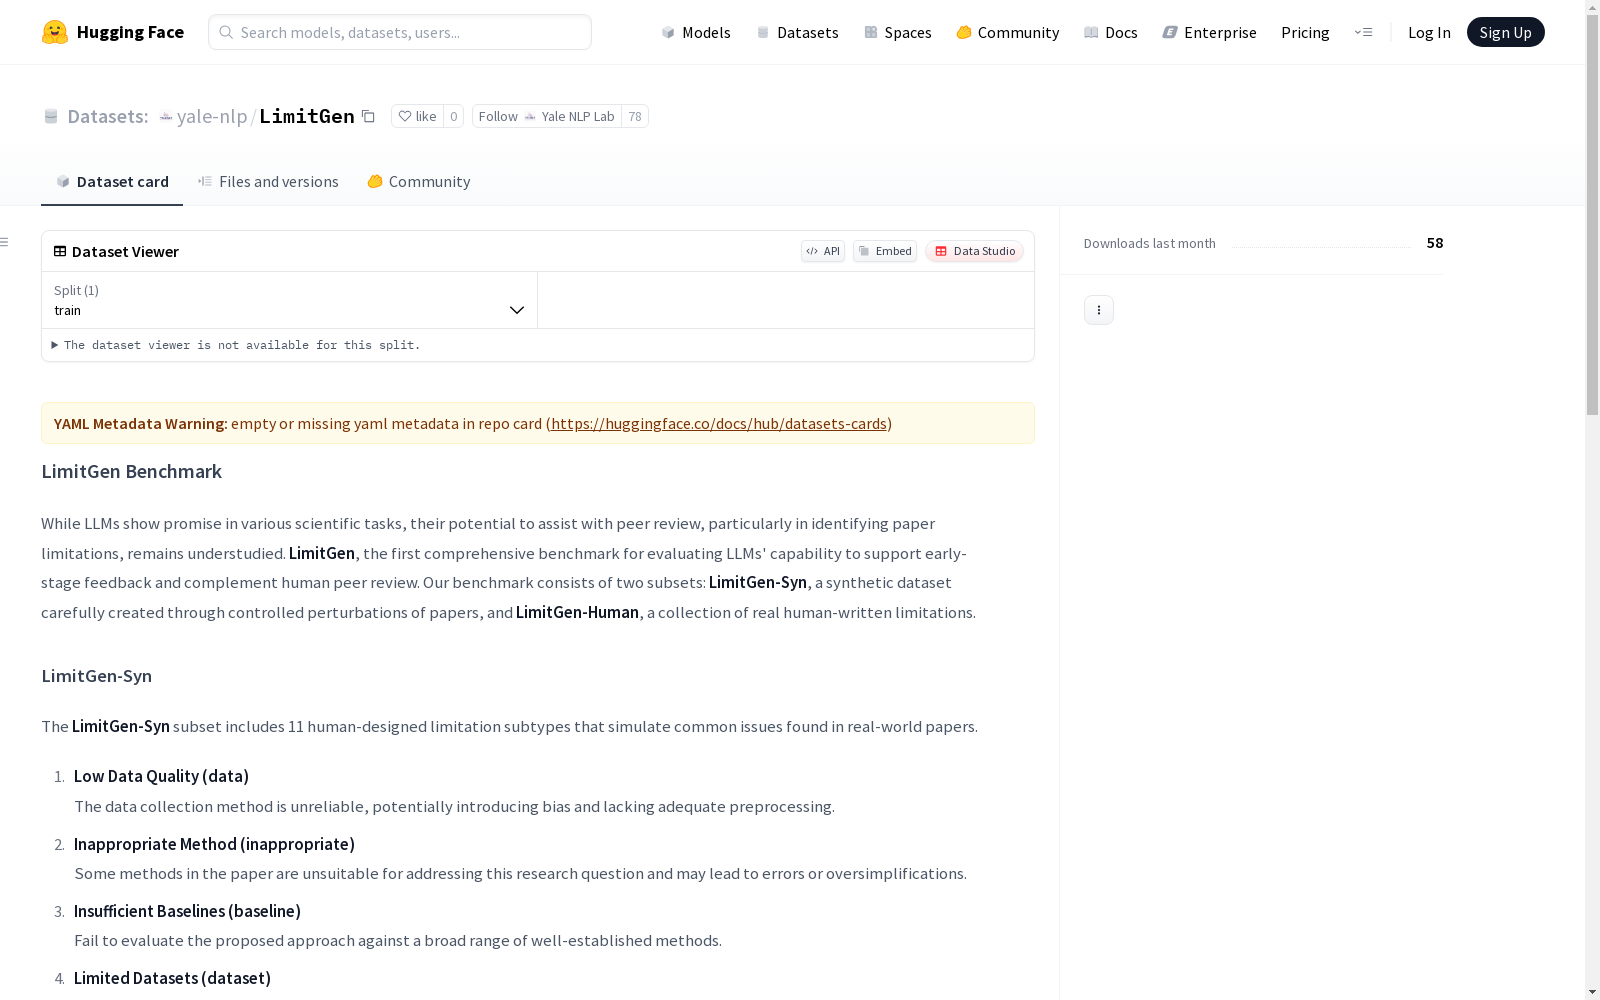This screenshot has height=1000, width=1600.
Task: Open the Datasets menu item
Action: pos(797,32)
